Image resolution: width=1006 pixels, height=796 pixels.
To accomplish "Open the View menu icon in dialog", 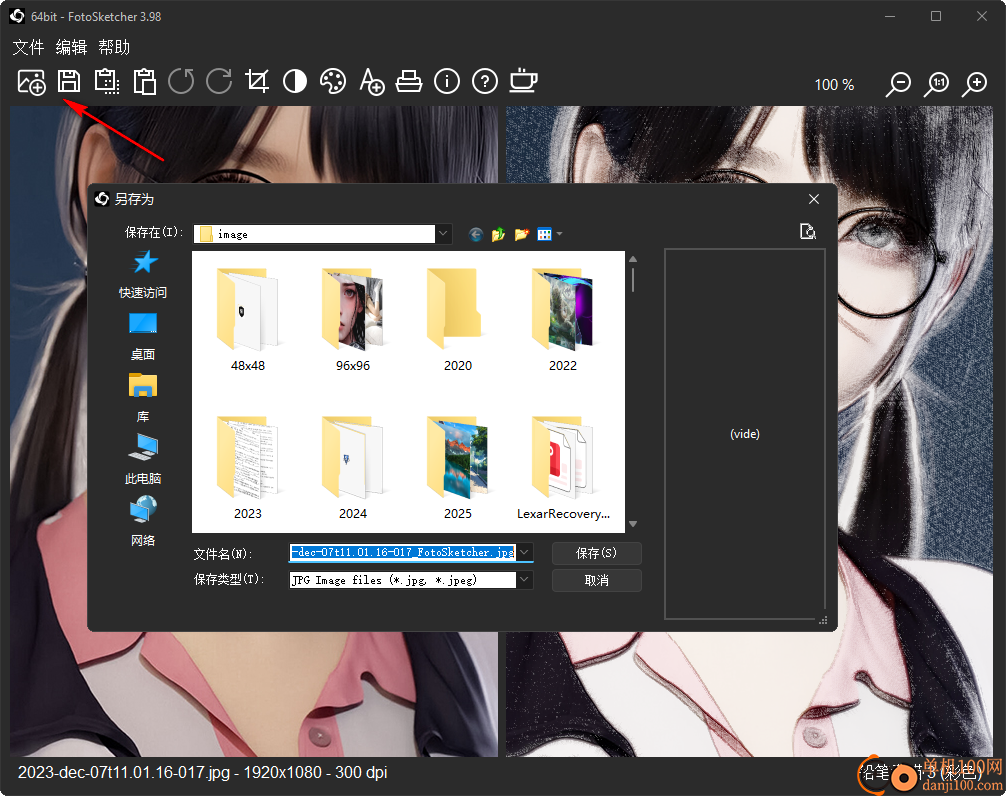I will coord(549,234).
